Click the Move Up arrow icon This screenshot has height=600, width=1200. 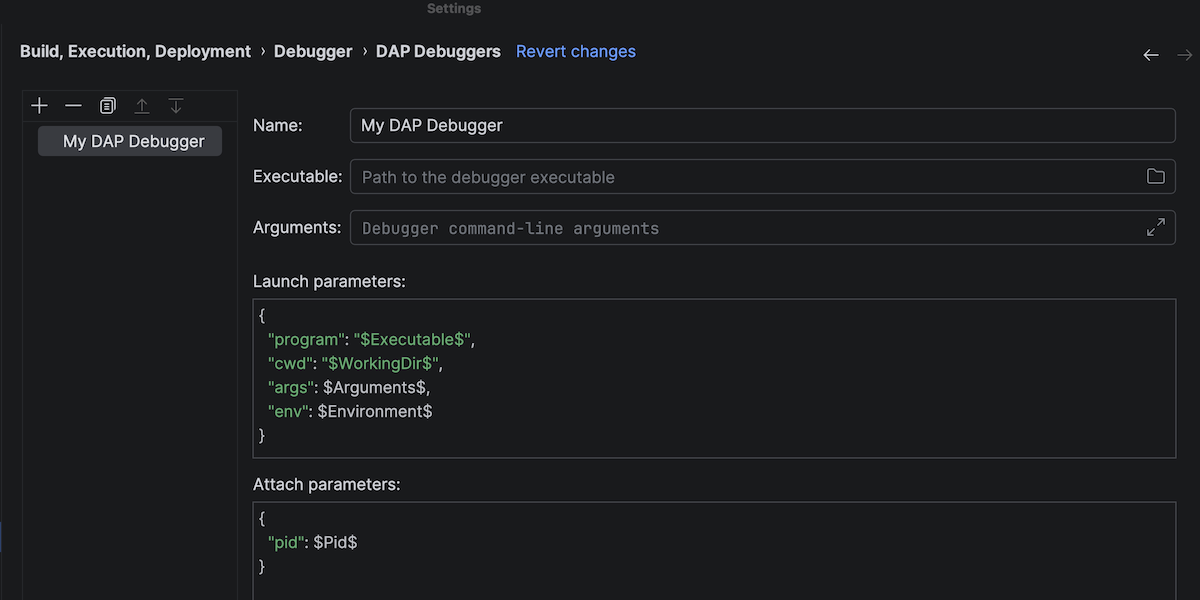click(142, 106)
